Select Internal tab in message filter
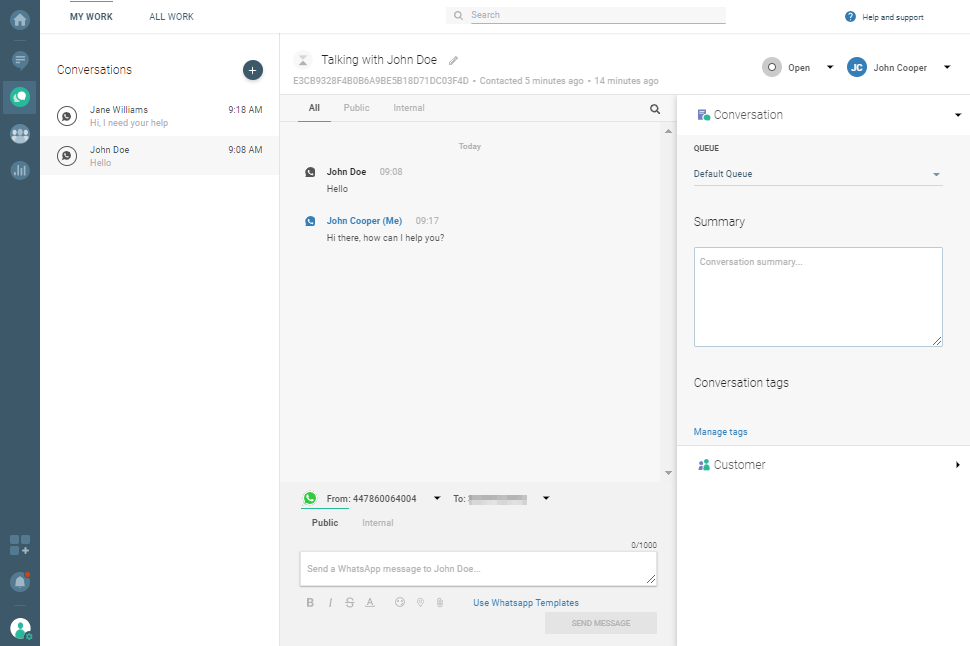 408,108
